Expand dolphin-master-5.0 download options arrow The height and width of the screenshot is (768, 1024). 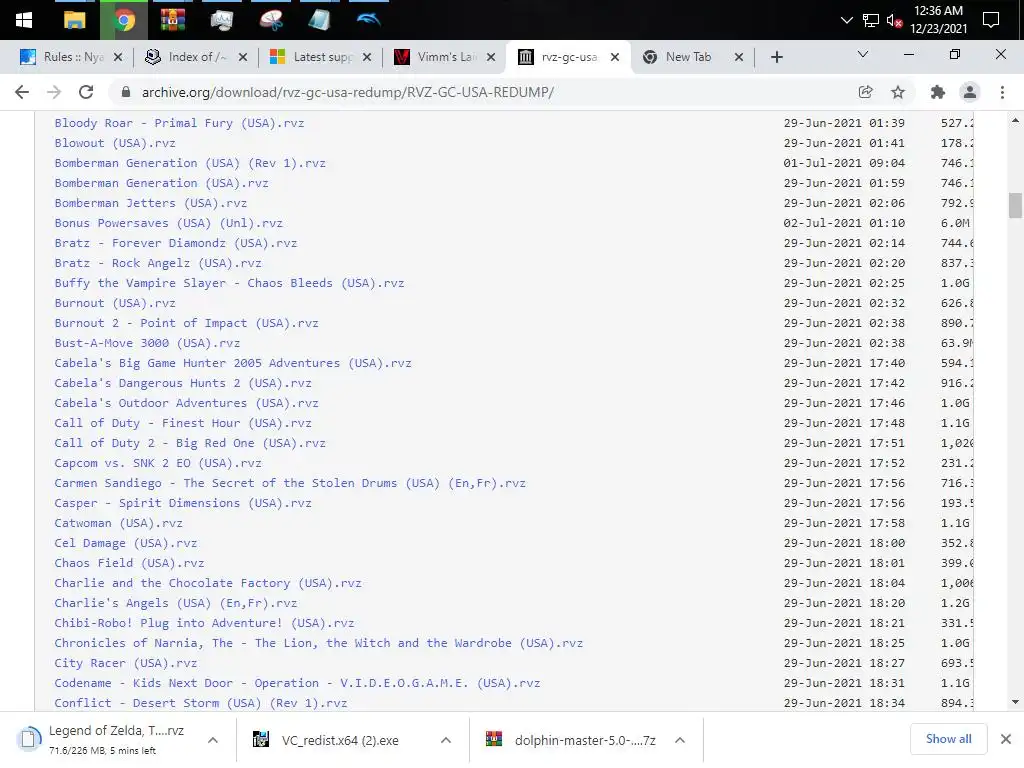680,740
